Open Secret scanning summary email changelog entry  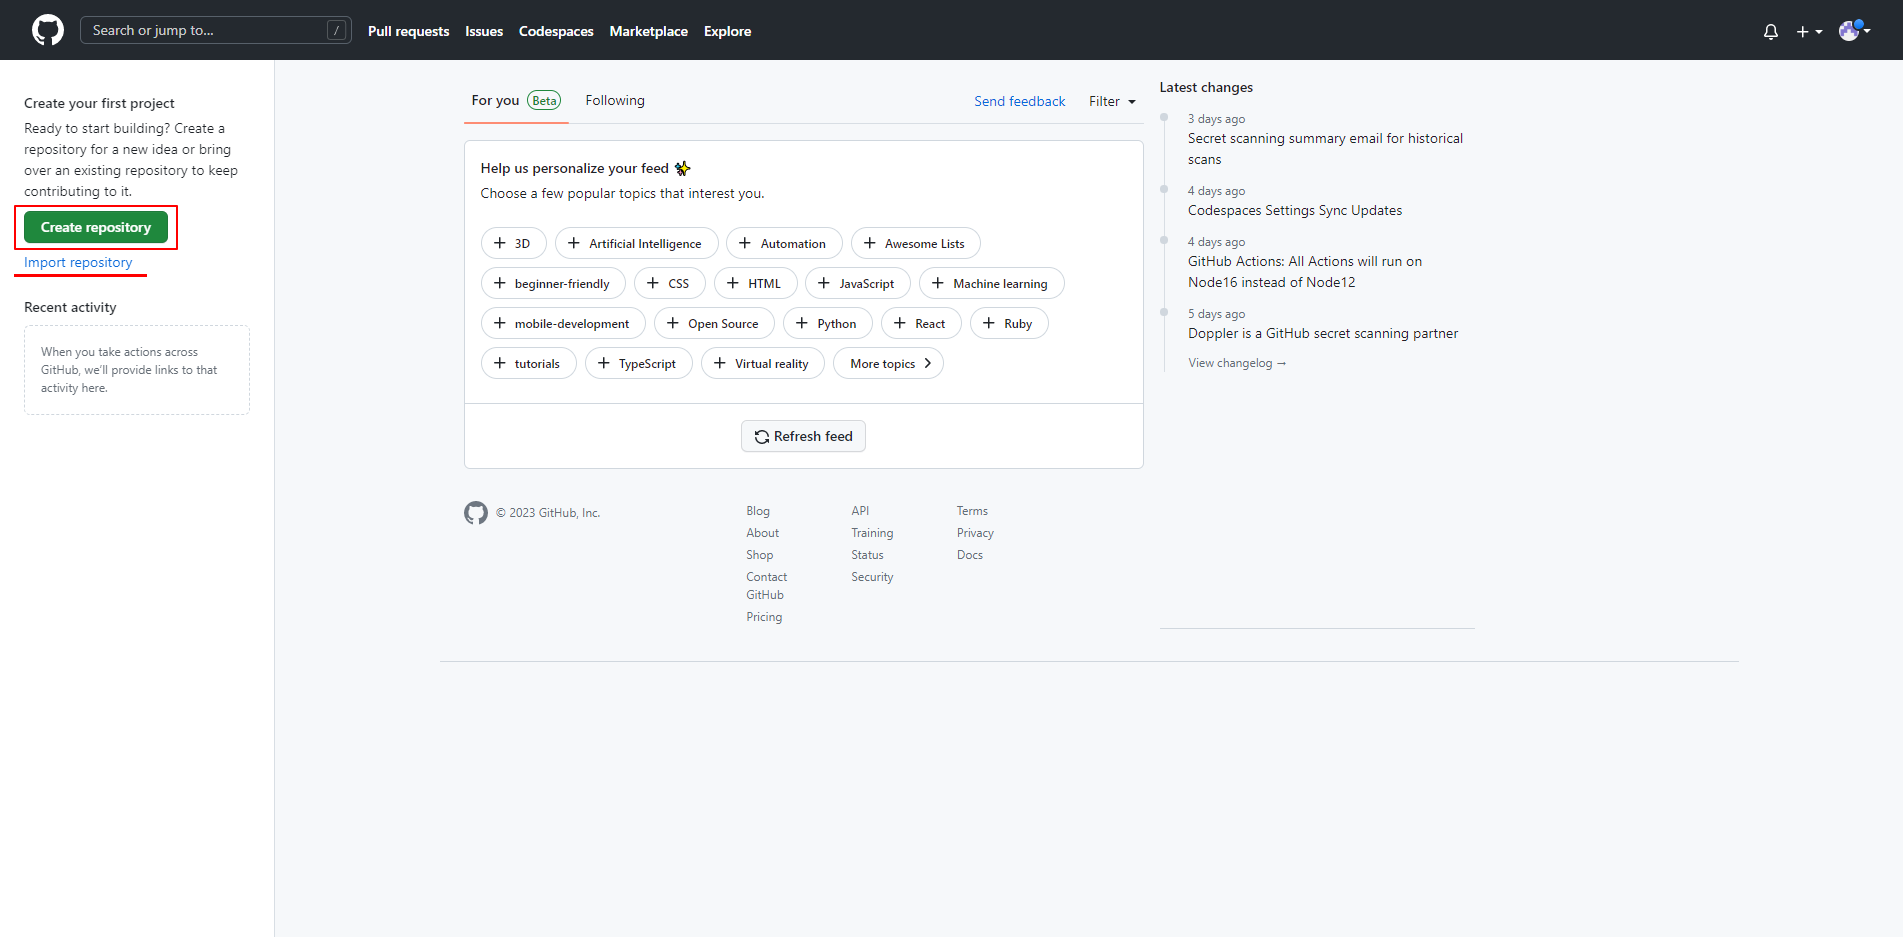coord(1325,149)
